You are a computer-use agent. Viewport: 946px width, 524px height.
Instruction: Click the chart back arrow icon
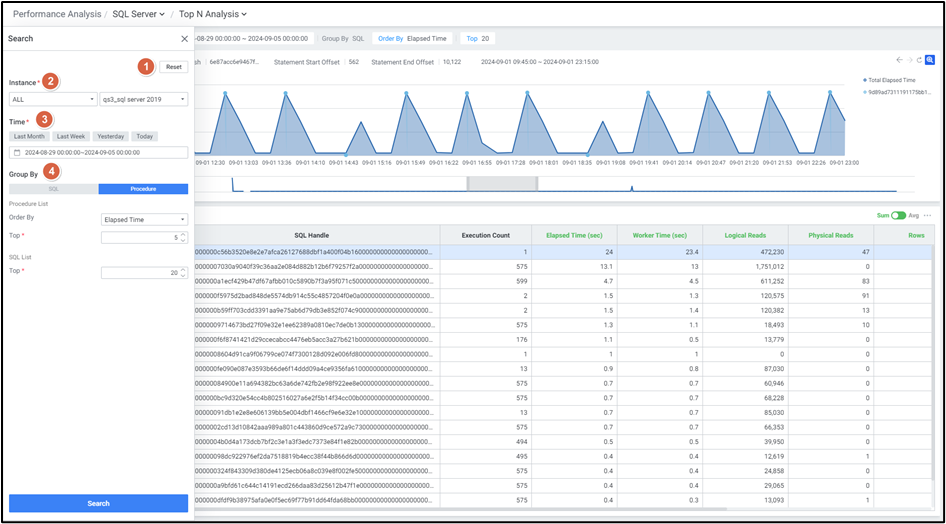coord(899,60)
